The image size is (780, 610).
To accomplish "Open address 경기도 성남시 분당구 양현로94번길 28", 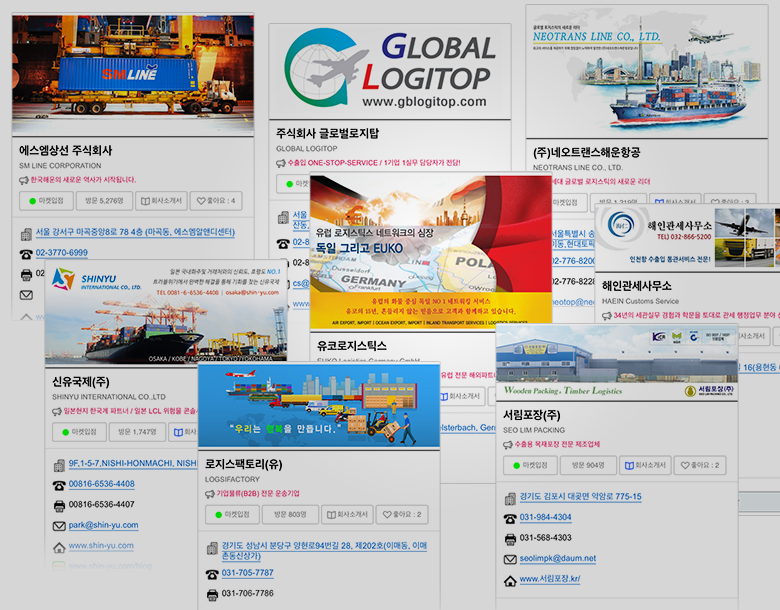I will pyautogui.click(x=324, y=551).
